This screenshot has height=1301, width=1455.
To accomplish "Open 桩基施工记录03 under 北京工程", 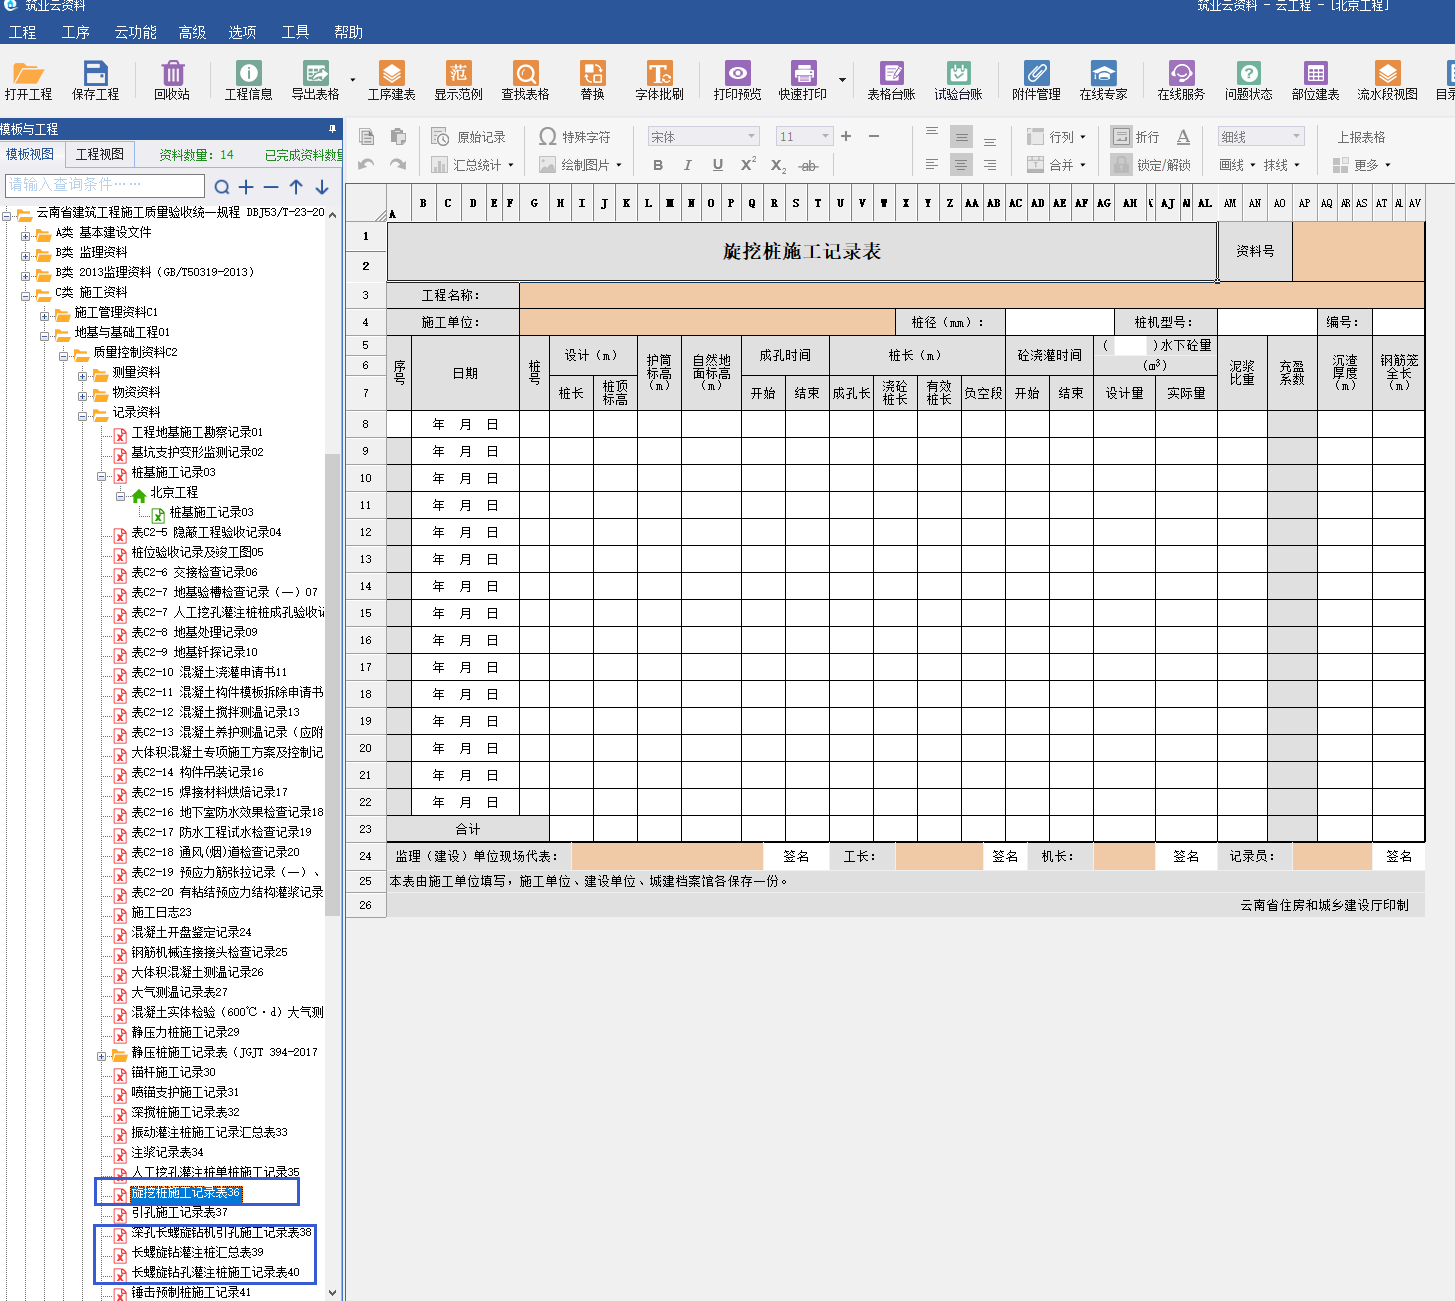I will coord(211,512).
